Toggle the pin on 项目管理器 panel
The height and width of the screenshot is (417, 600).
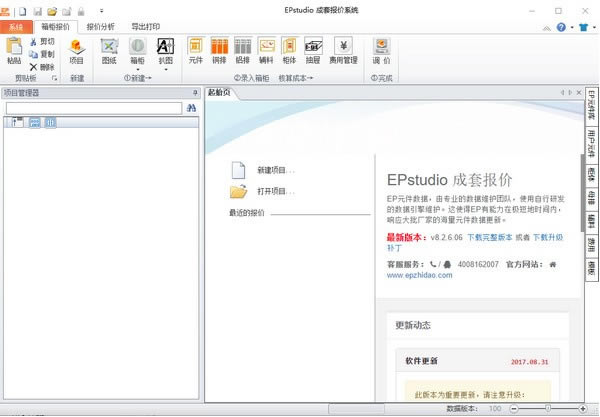click(195, 92)
